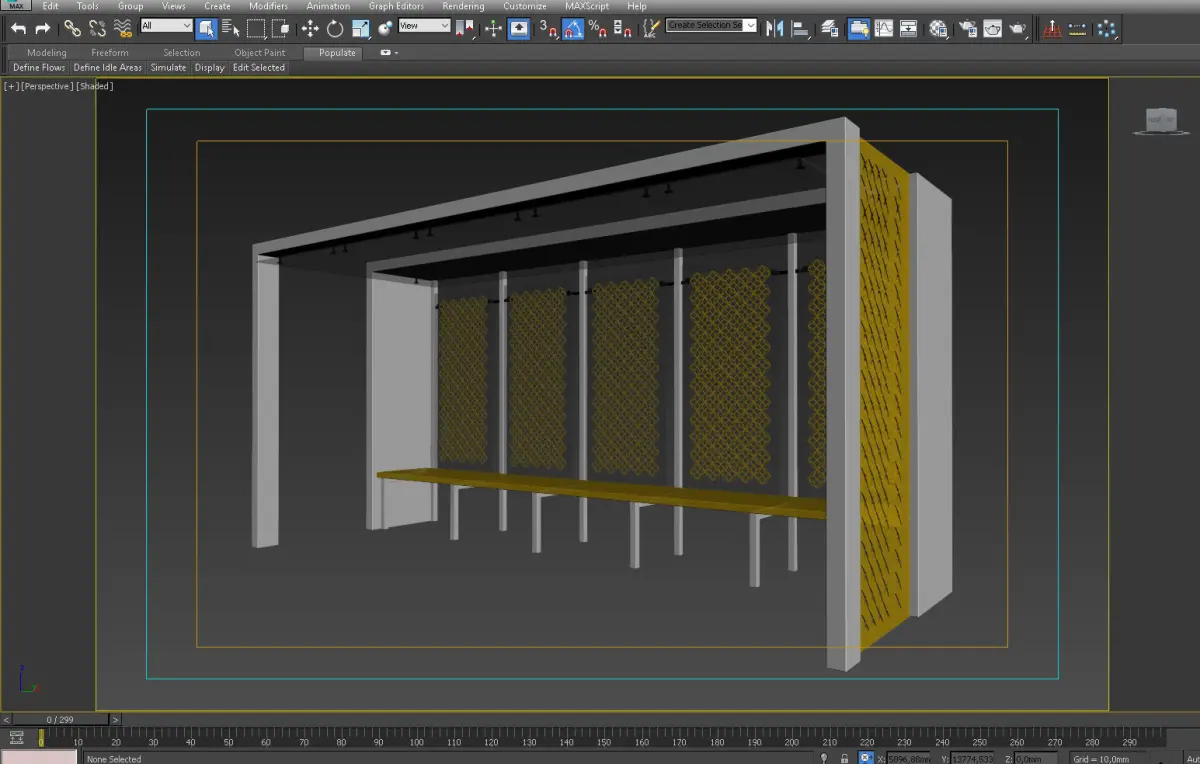Switch to the Object Paint ribbon tab

point(260,52)
